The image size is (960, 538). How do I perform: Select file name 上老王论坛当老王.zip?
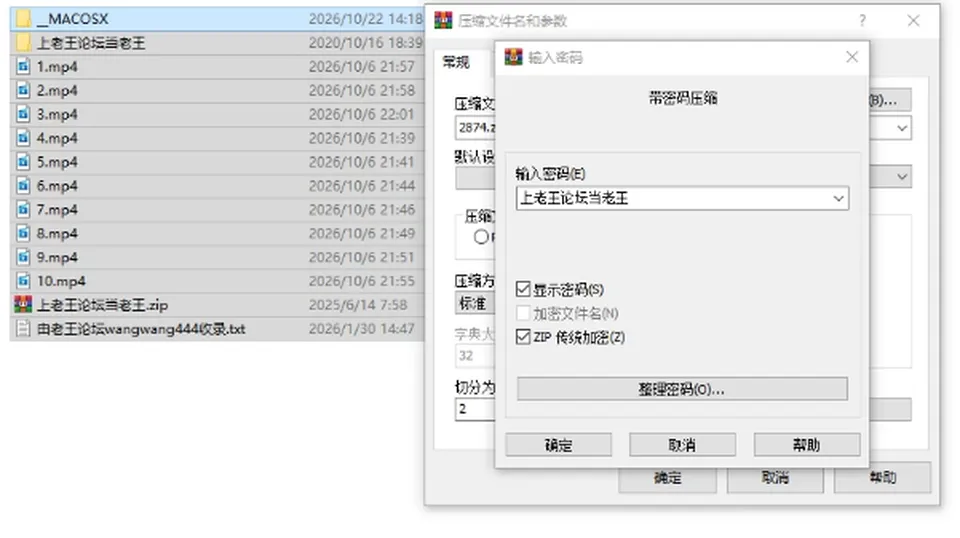pyautogui.click(x=102, y=305)
